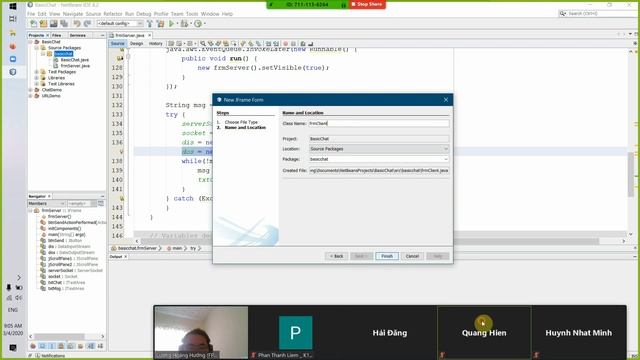Click the Redo toolbar icon
The height and width of the screenshot is (360, 640).
coord(87,24)
